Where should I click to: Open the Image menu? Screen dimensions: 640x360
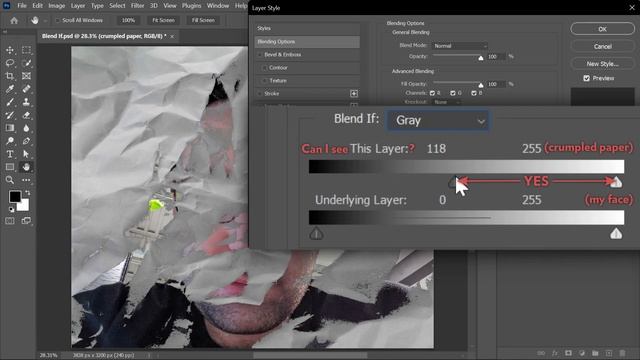57,6
